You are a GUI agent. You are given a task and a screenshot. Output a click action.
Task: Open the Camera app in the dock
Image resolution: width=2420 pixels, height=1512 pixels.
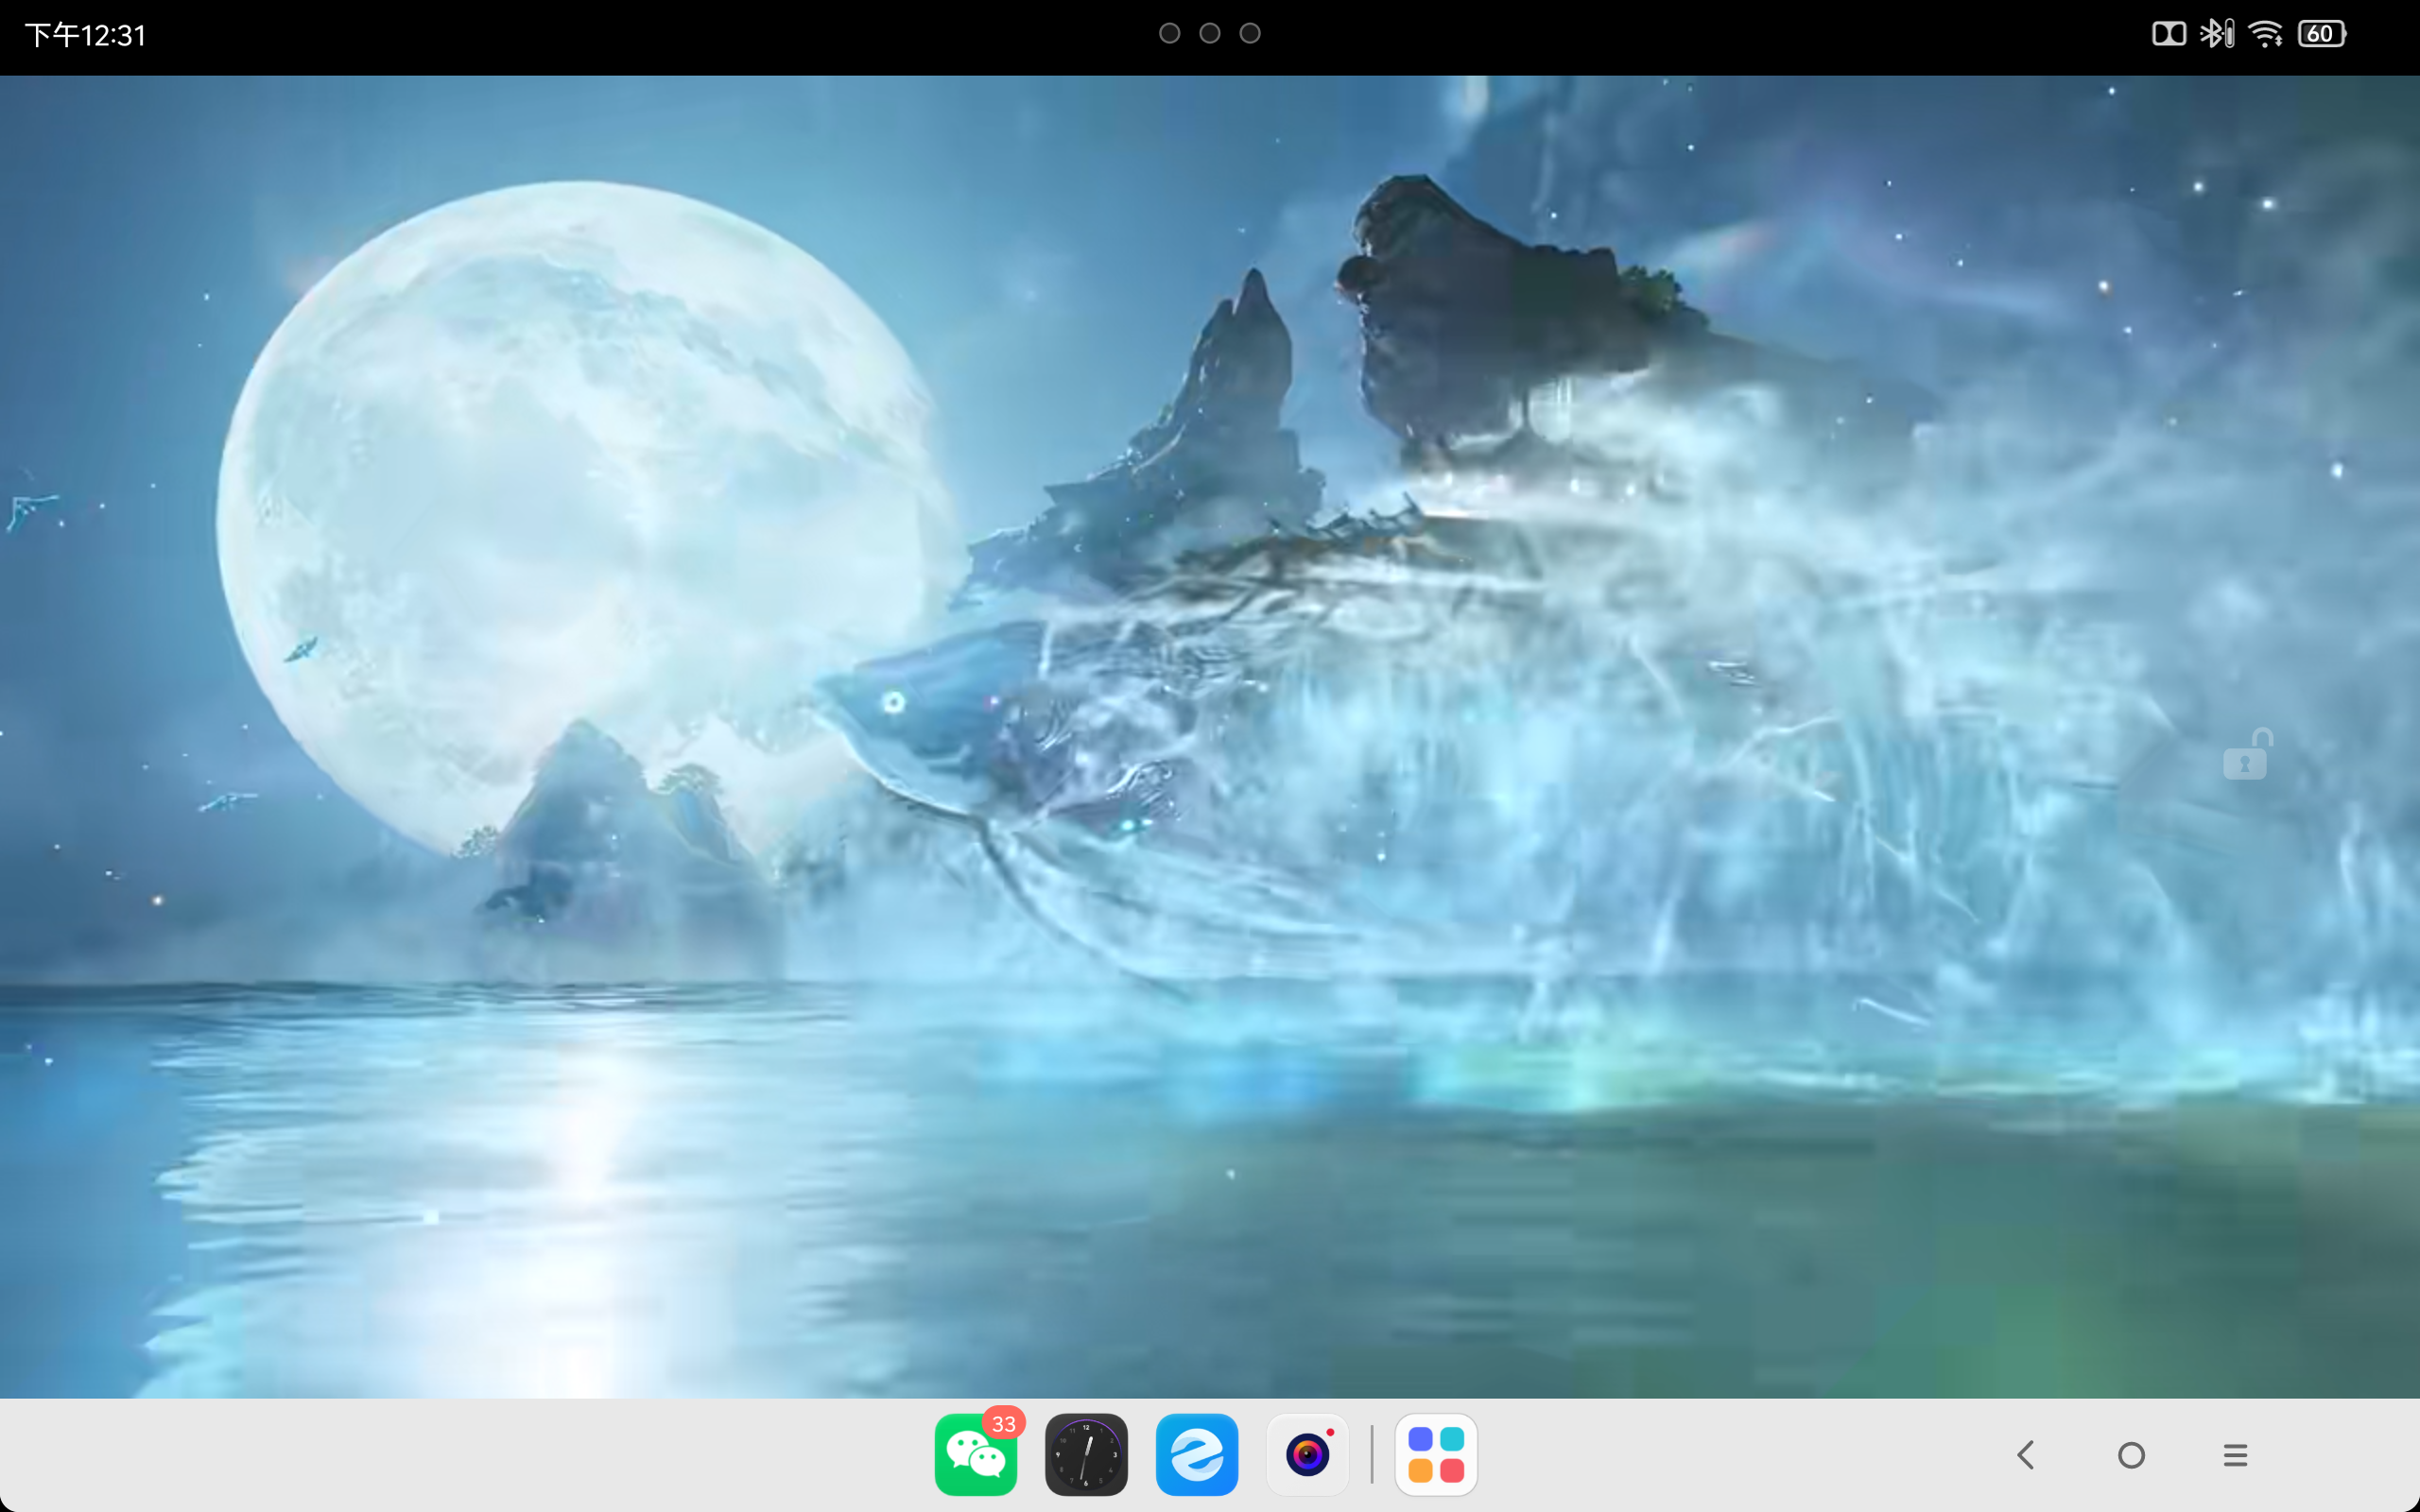[1308, 1454]
